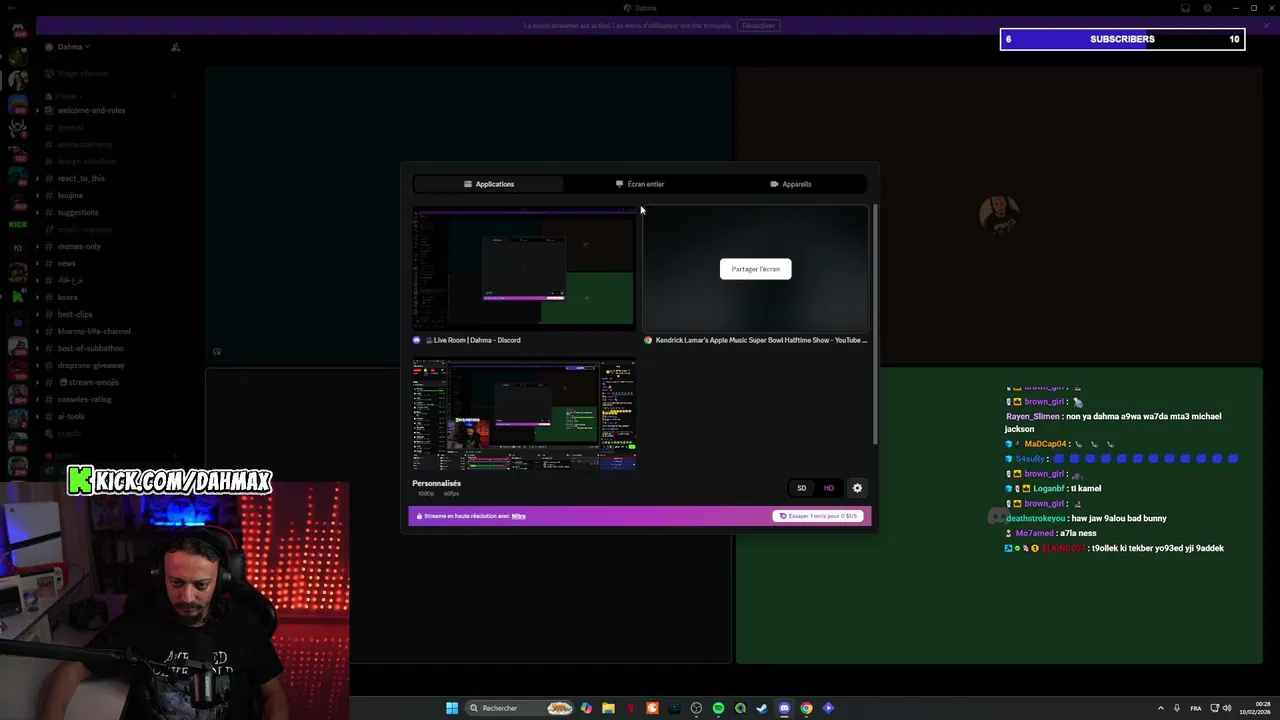Open the Windows Start menu
Viewport: 1280px width, 720px height.
click(x=452, y=708)
